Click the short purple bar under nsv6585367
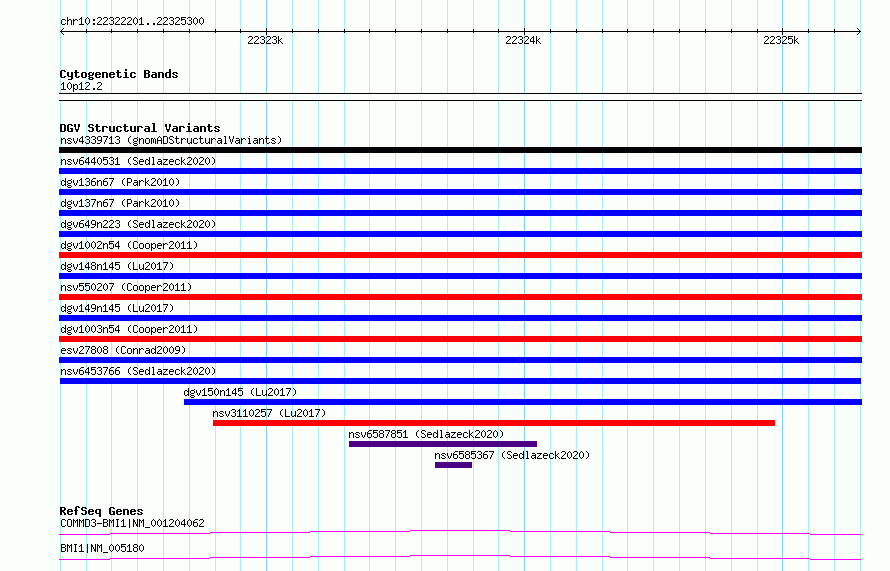 (x=454, y=465)
